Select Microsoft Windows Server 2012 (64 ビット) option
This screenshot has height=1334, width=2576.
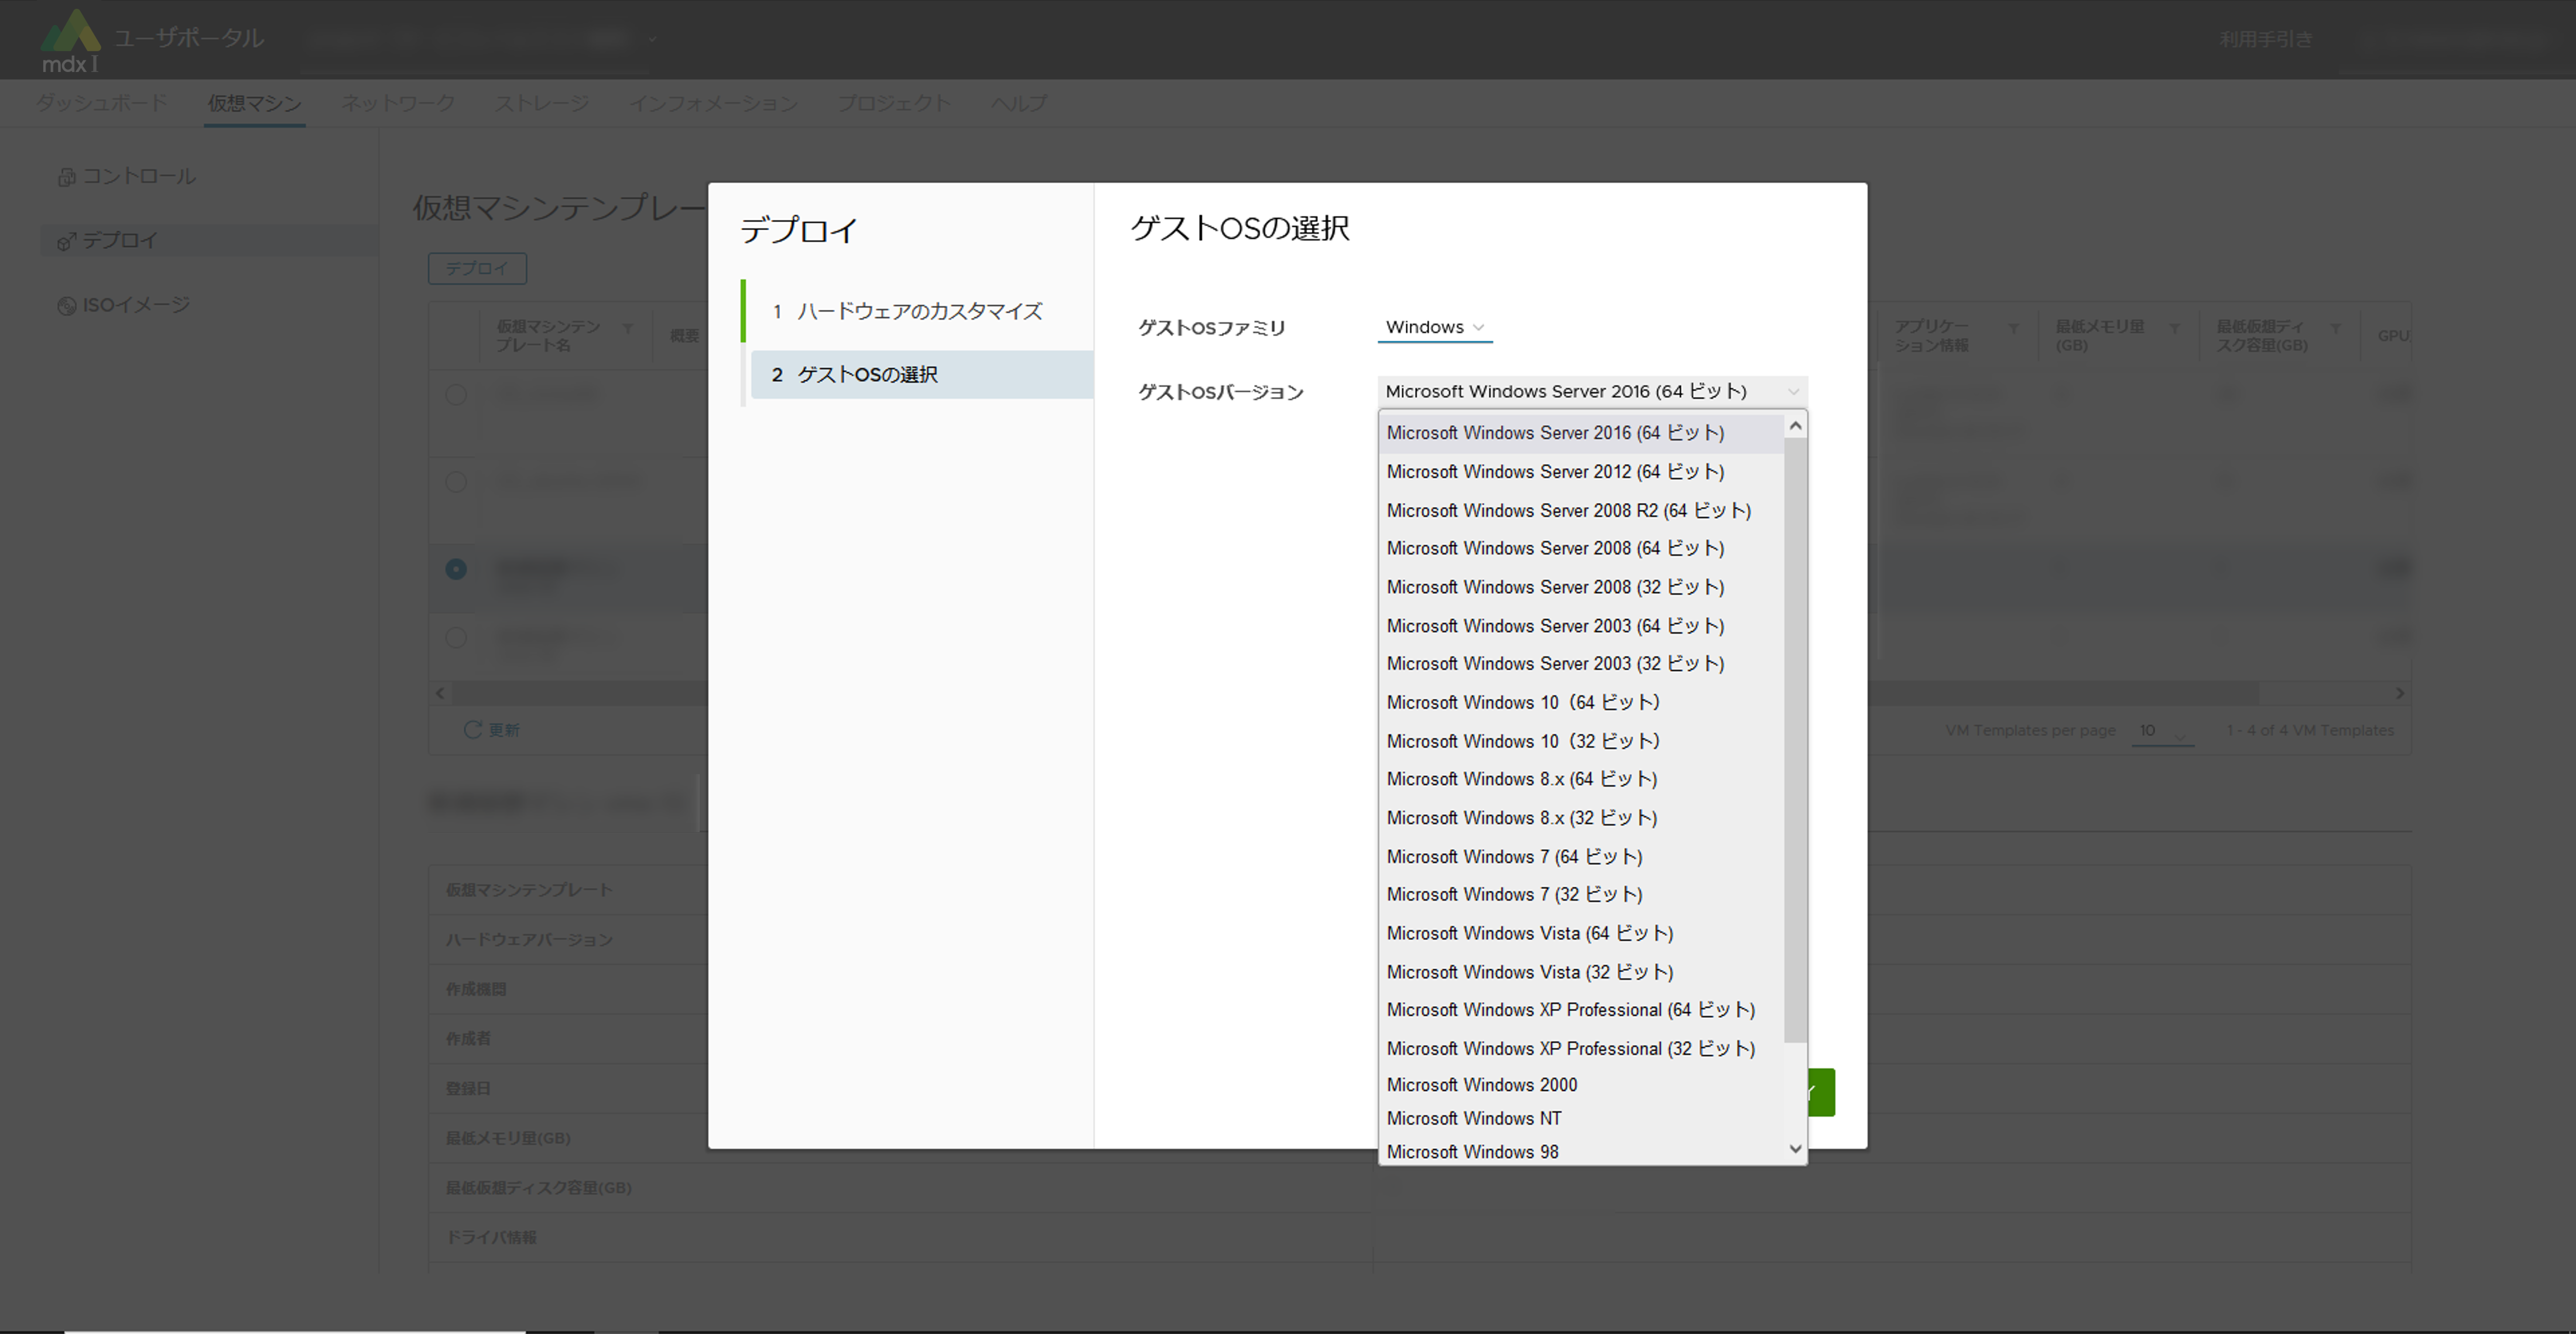pos(1581,472)
